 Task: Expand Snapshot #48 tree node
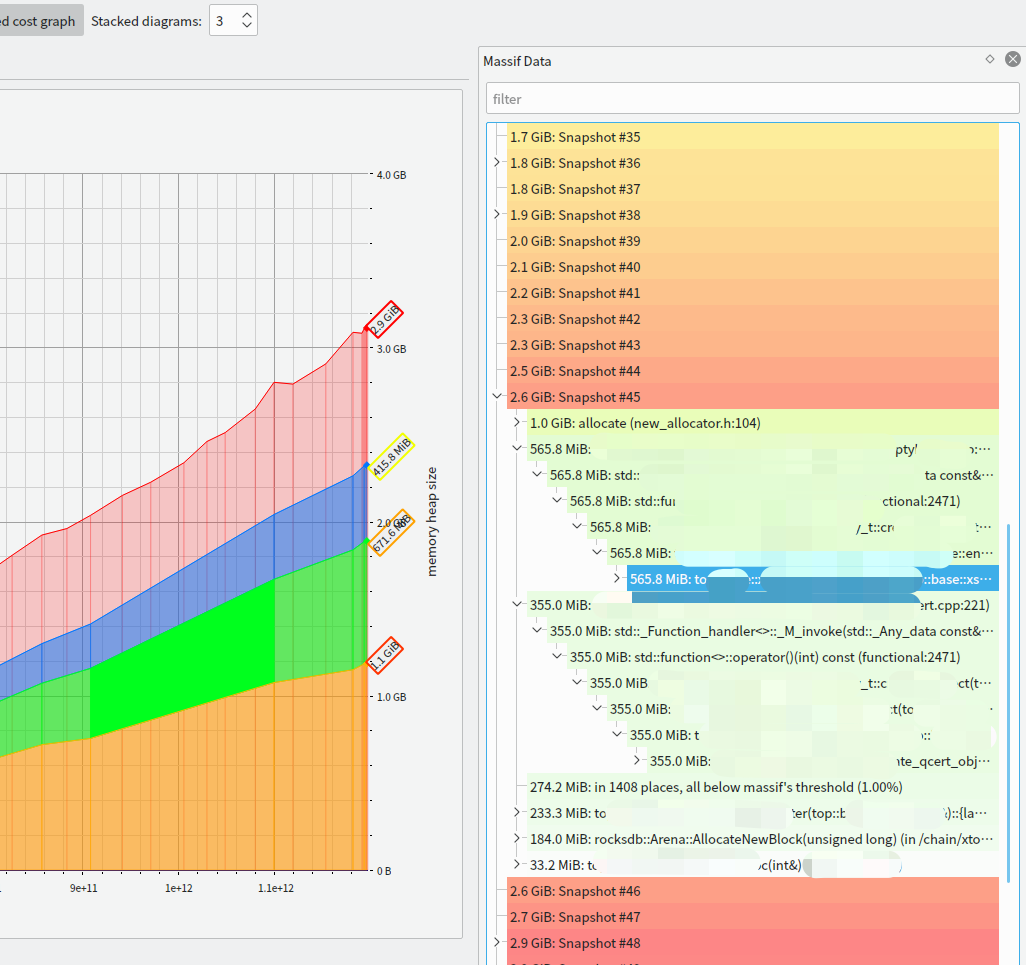tap(497, 943)
